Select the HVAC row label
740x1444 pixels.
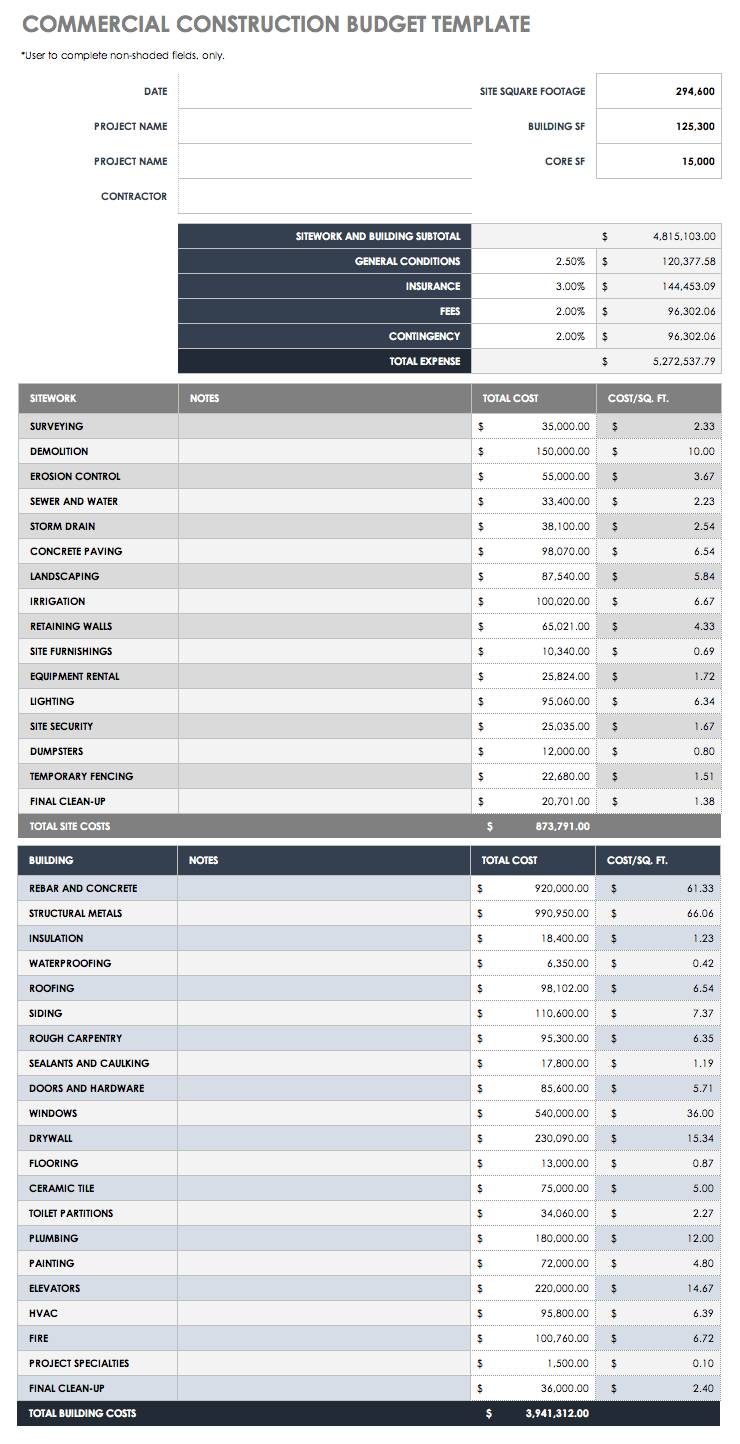(45, 1313)
